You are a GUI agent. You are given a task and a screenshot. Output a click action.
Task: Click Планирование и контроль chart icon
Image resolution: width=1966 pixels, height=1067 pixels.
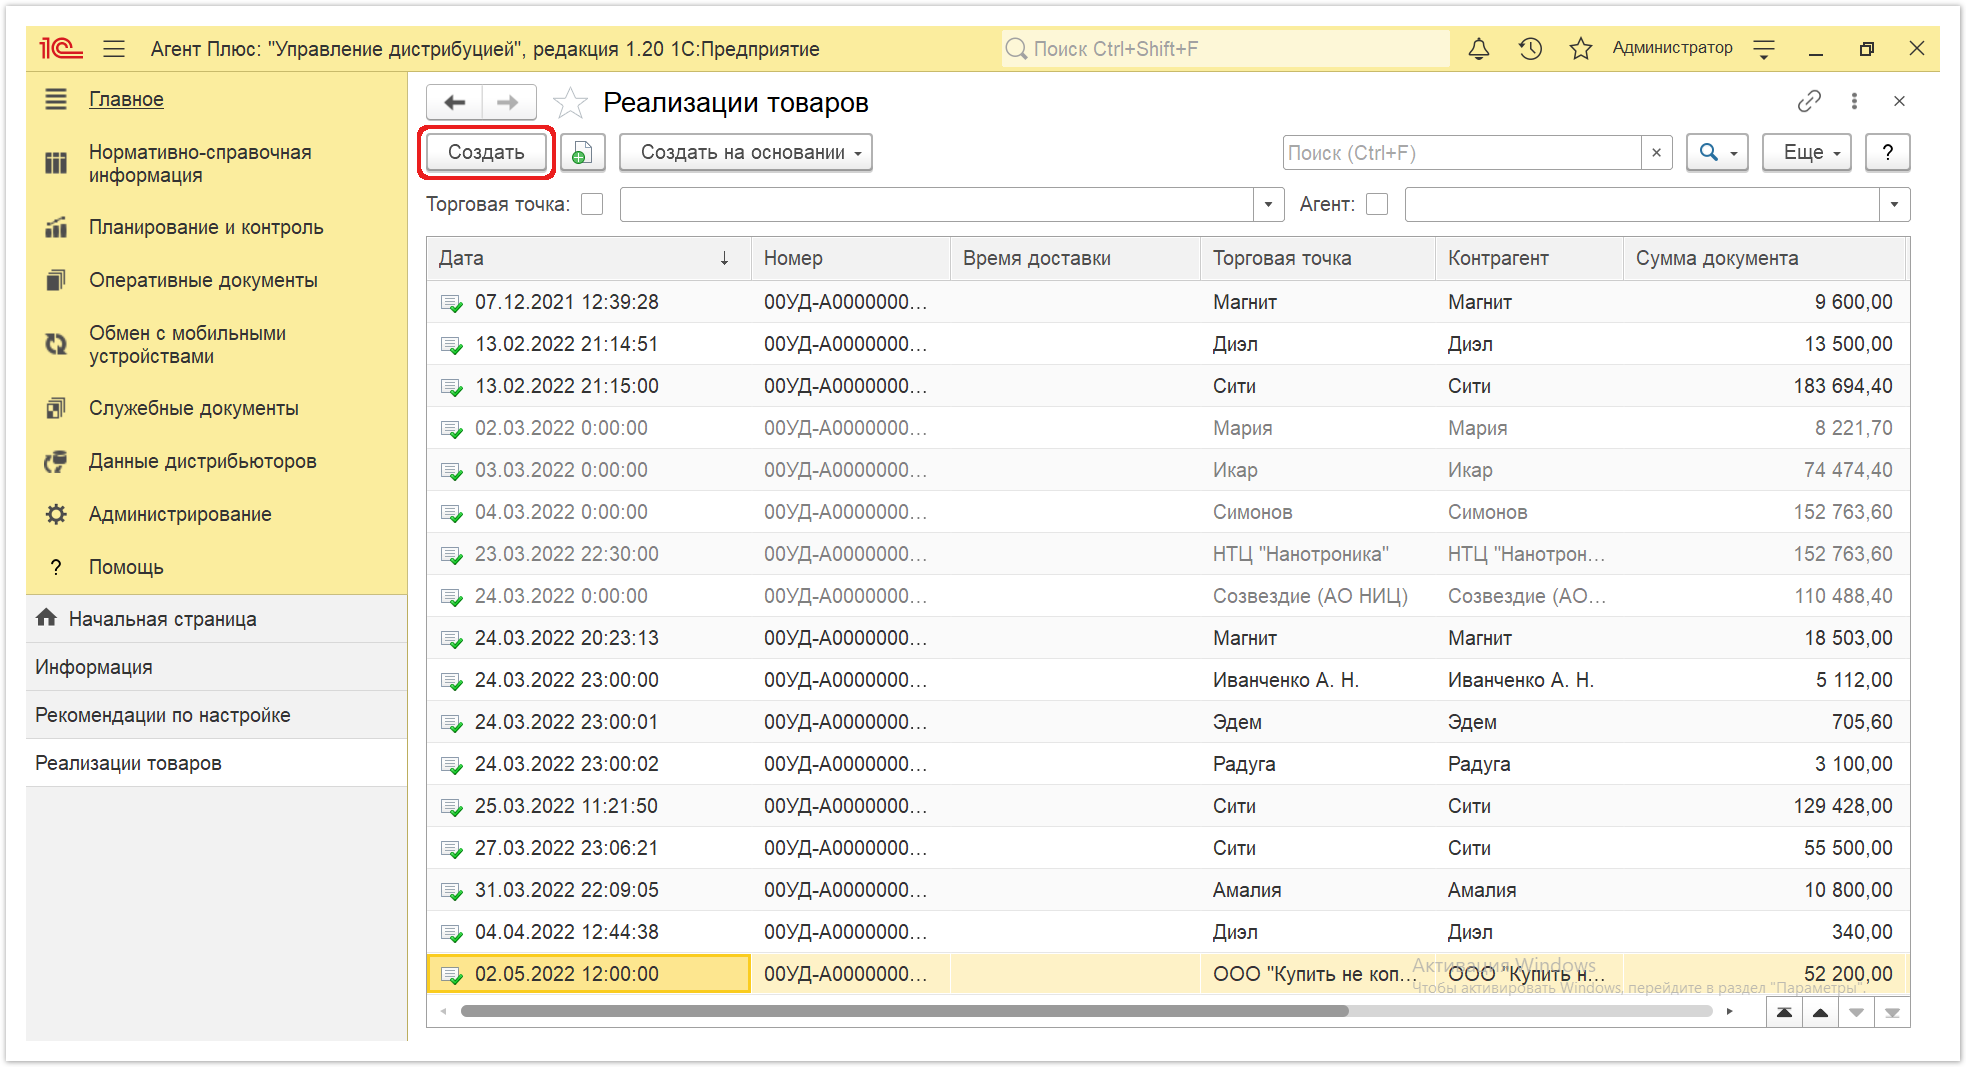(x=56, y=227)
